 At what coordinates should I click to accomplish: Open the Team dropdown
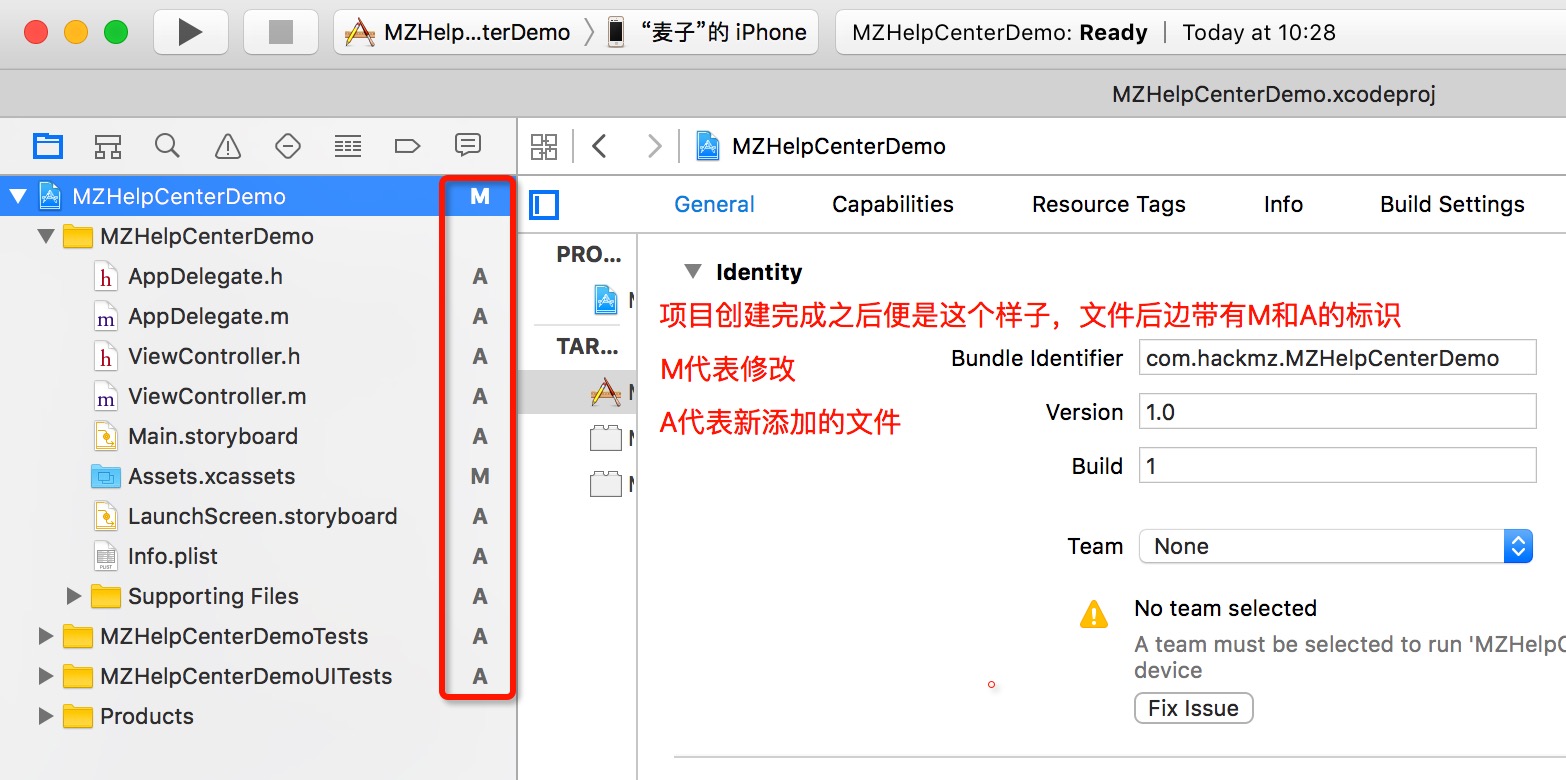pyautogui.click(x=1335, y=546)
